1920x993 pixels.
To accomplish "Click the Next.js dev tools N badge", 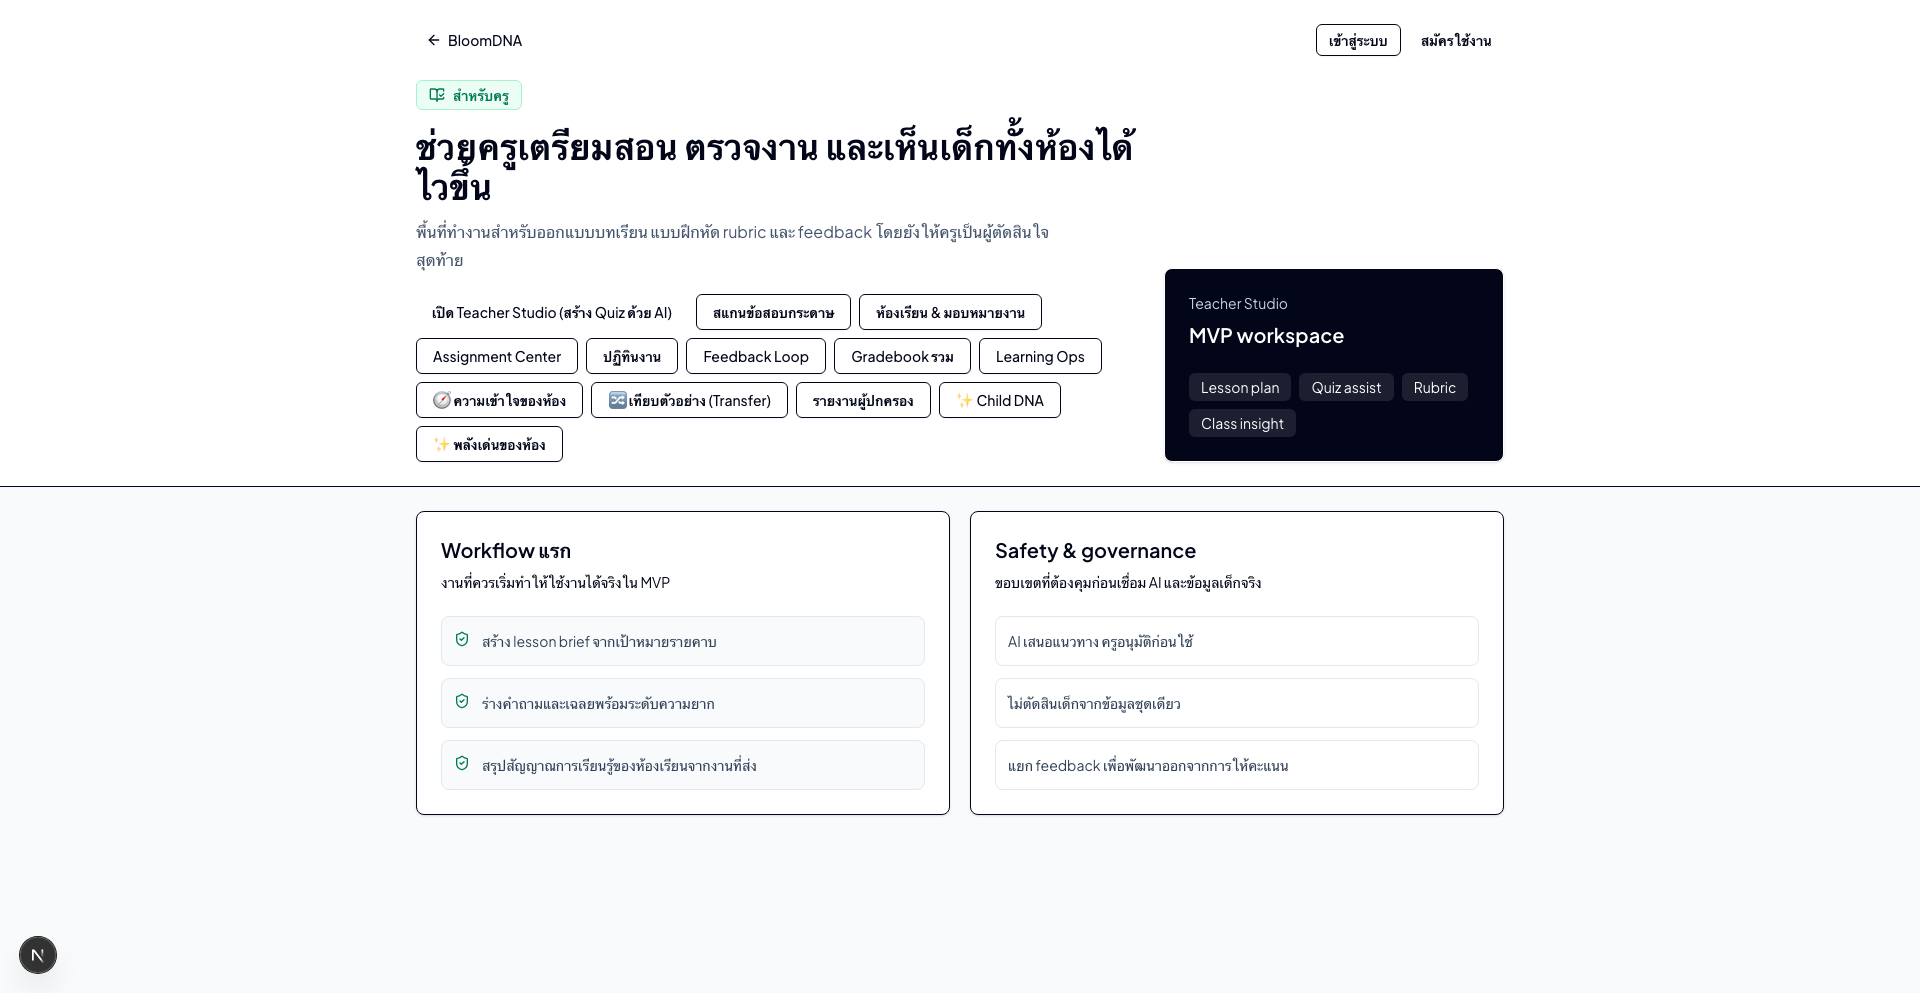I will coord(38,955).
